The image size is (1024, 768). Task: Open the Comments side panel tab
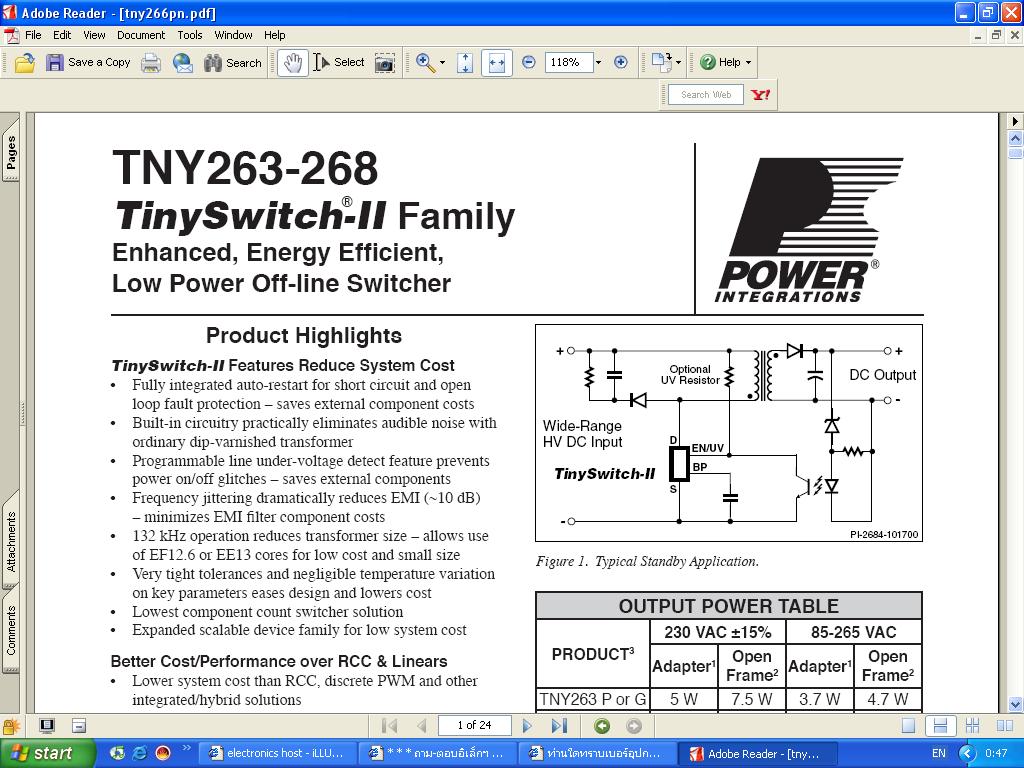[11, 630]
